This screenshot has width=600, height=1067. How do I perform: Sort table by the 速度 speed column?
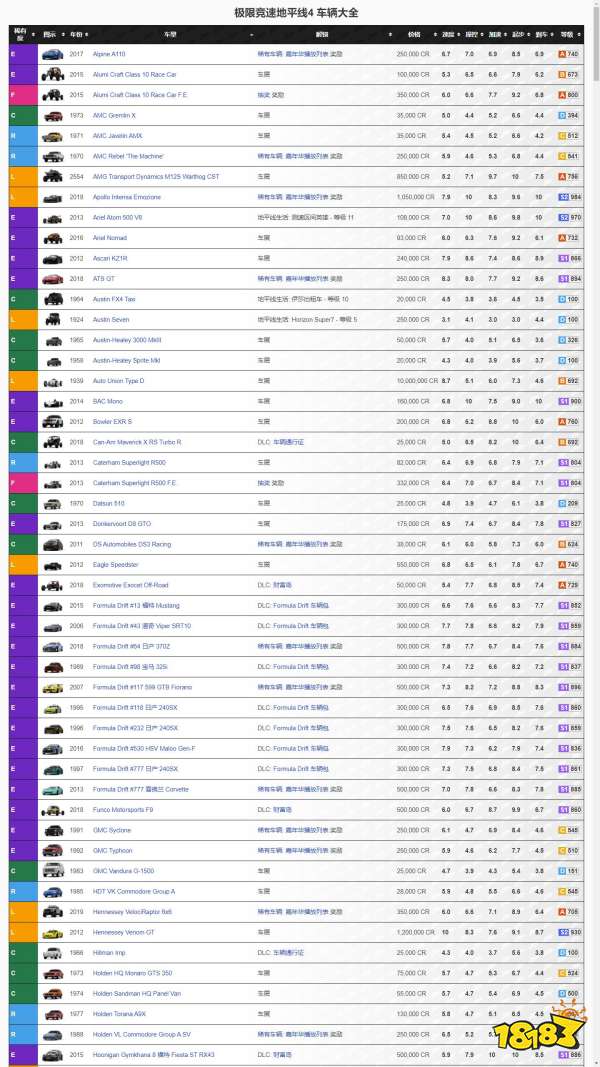tap(448, 34)
